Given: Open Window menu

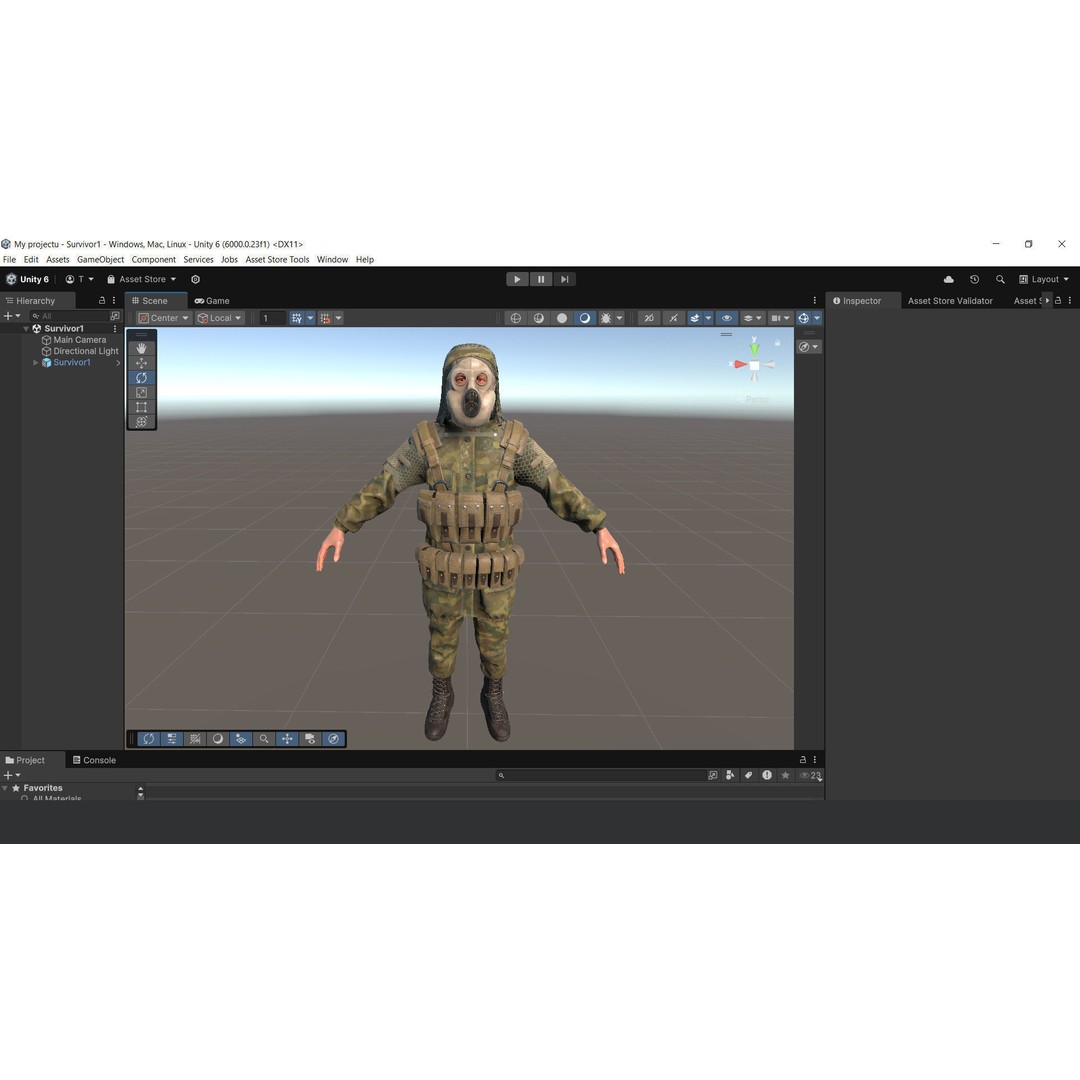Looking at the screenshot, I should coord(333,260).
